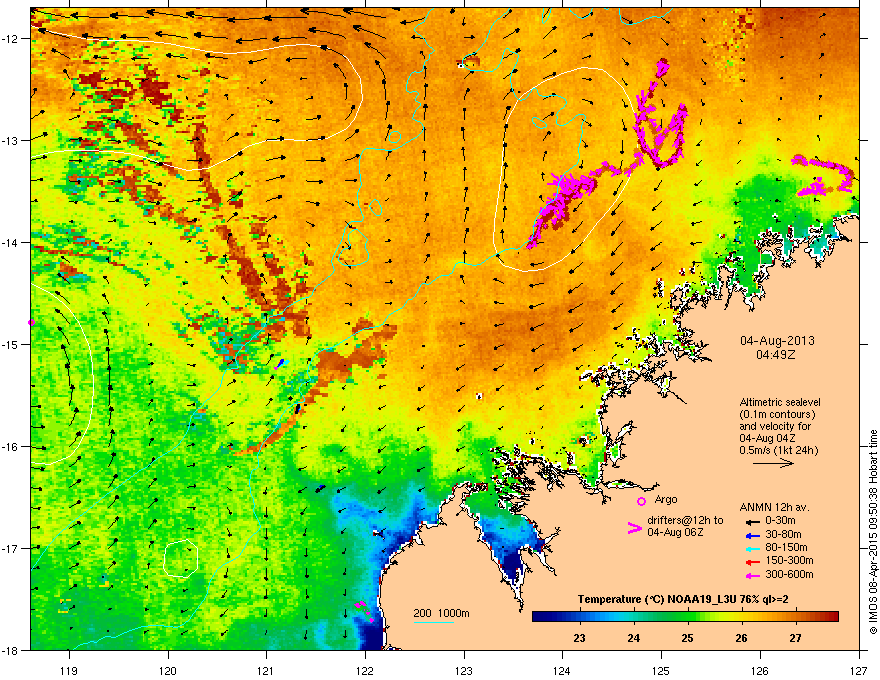Click the 27 tick label on the colorbar
This screenshot has height=680, width=880.
pyautogui.click(x=795, y=638)
